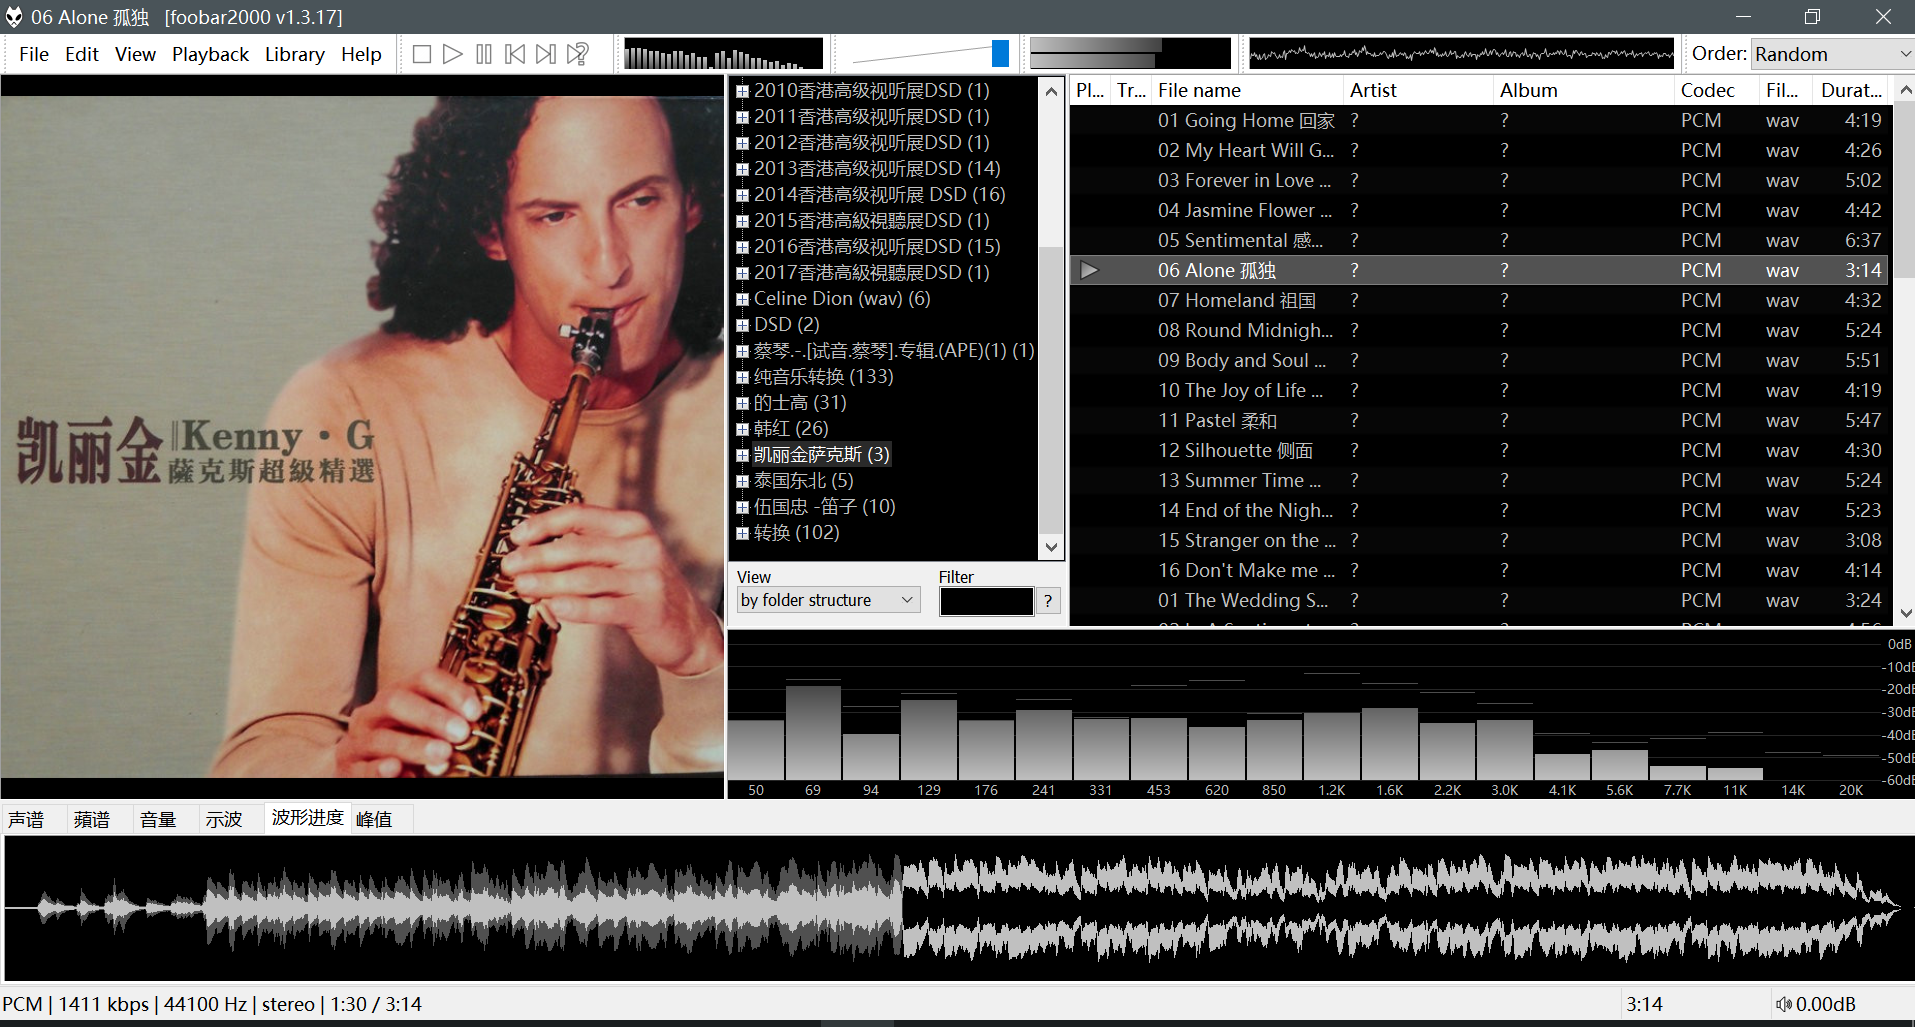Image resolution: width=1915 pixels, height=1027 pixels.
Task: Click into the Filter text field
Action: coord(985,601)
